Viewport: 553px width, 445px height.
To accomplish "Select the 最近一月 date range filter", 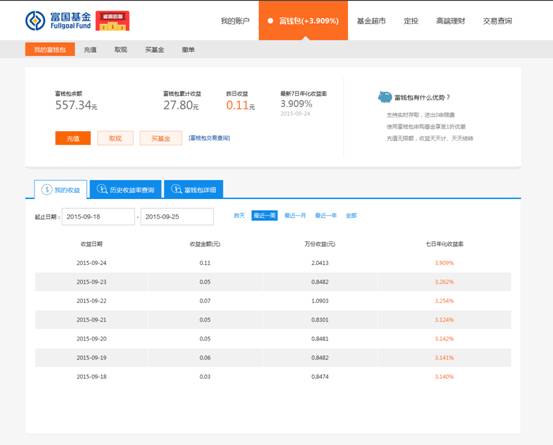I will click(295, 215).
